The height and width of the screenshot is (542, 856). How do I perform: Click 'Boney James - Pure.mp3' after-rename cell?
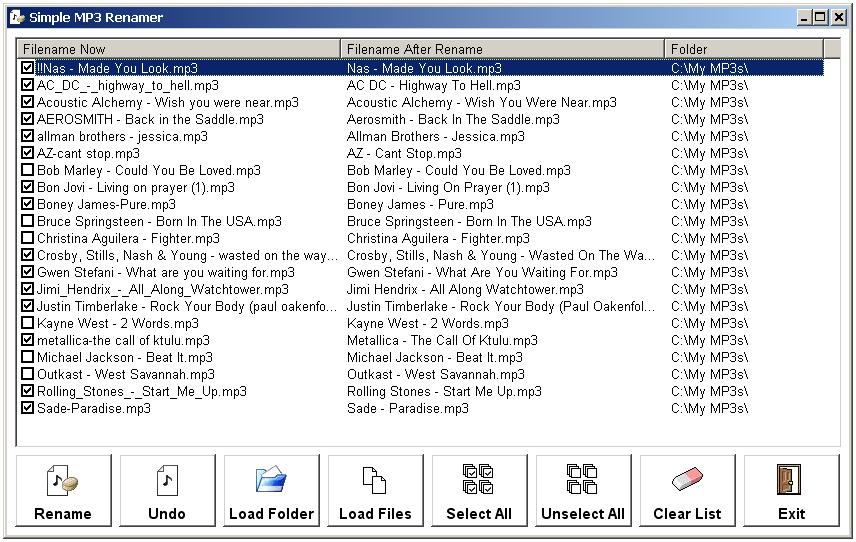click(x=420, y=204)
